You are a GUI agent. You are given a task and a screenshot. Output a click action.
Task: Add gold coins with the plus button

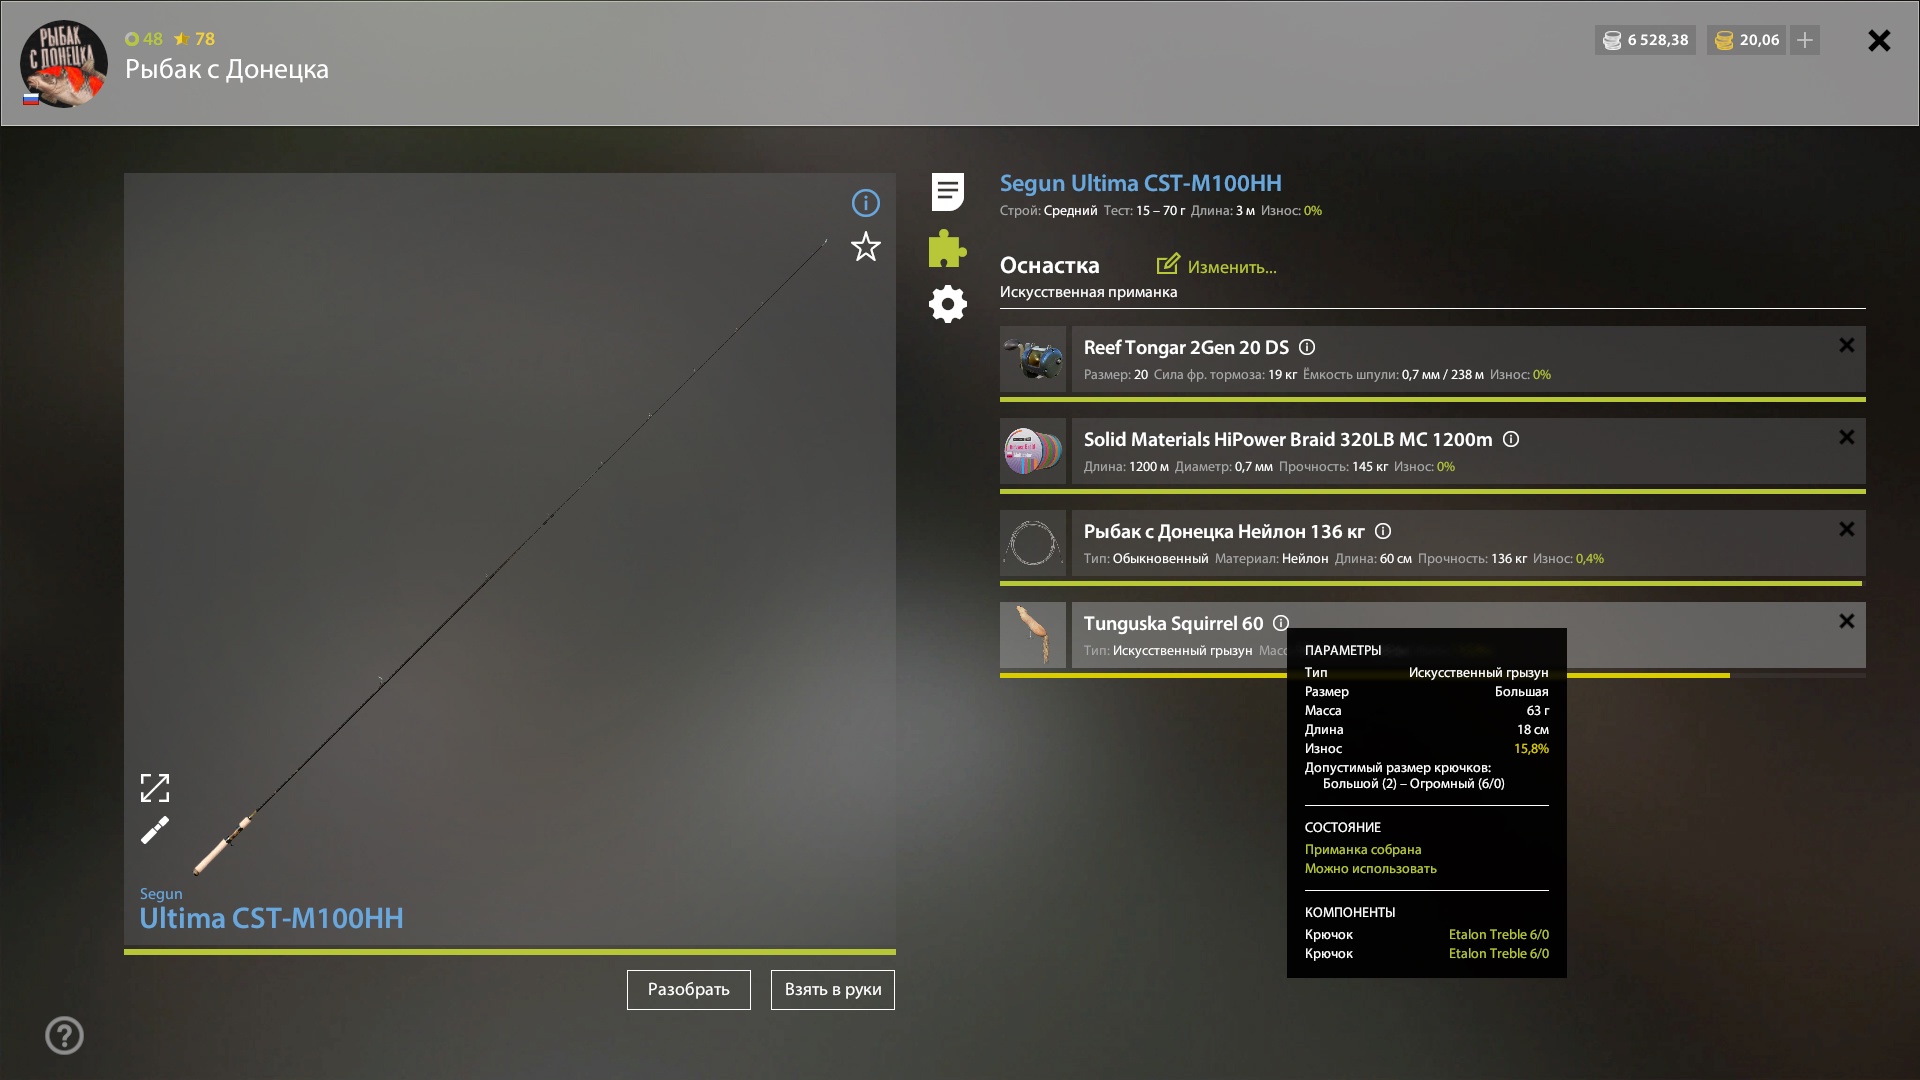1805,40
